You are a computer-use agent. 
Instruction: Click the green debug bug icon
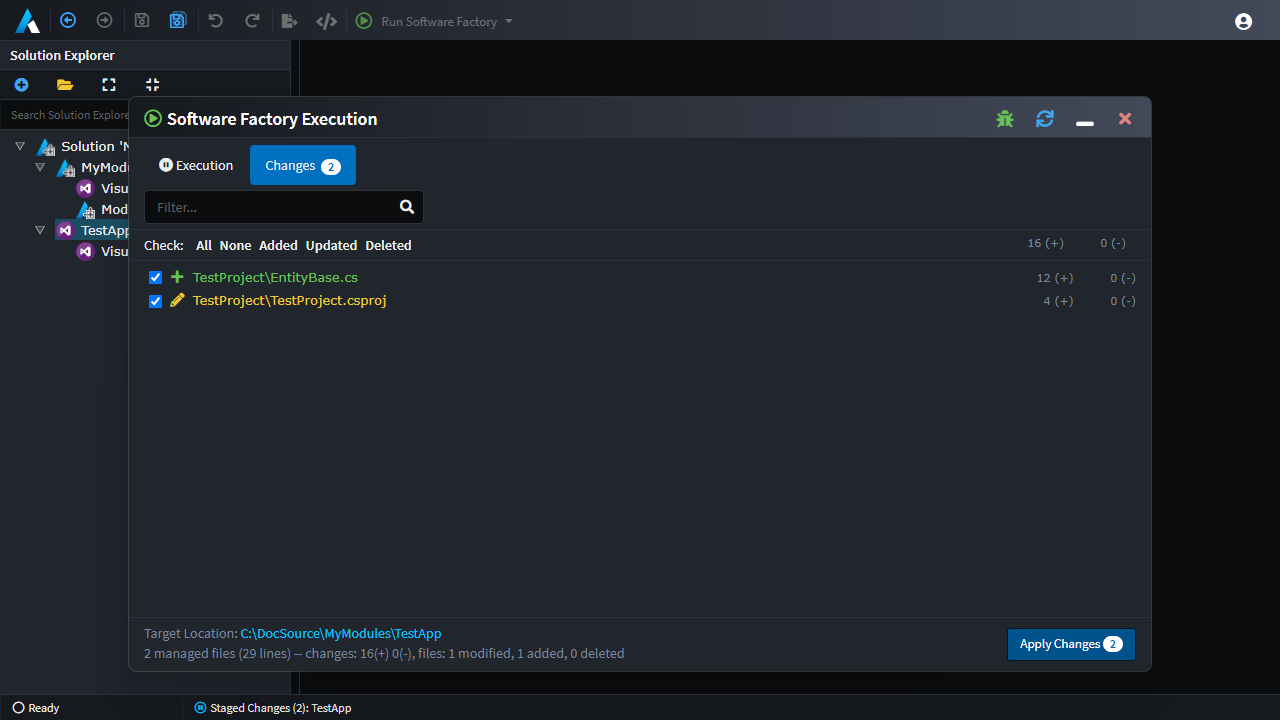pyautogui.click(x=1005, y=119)
